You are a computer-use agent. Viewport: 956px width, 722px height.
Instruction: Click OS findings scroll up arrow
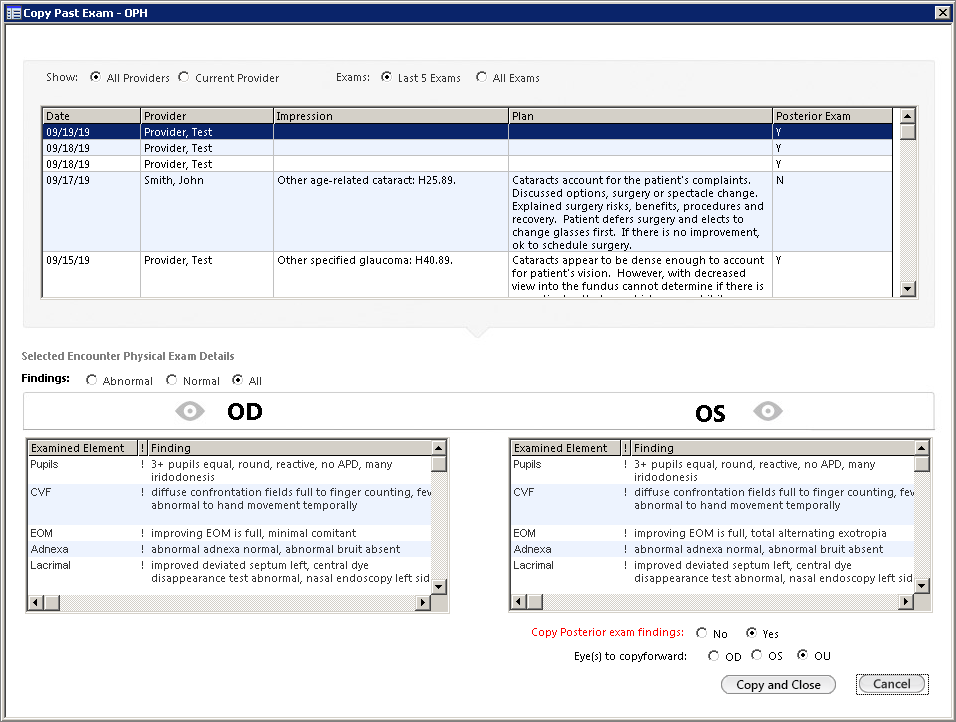click(922, 448)
